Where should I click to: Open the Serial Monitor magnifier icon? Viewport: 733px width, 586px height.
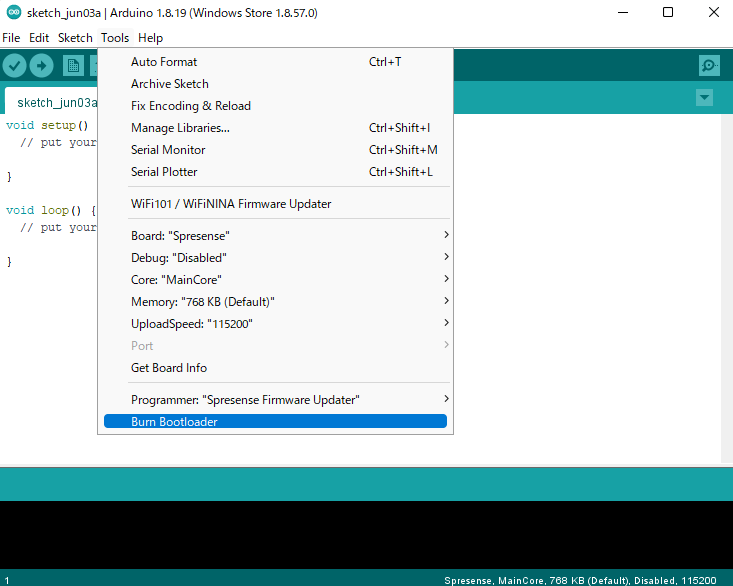click(709, 65)
